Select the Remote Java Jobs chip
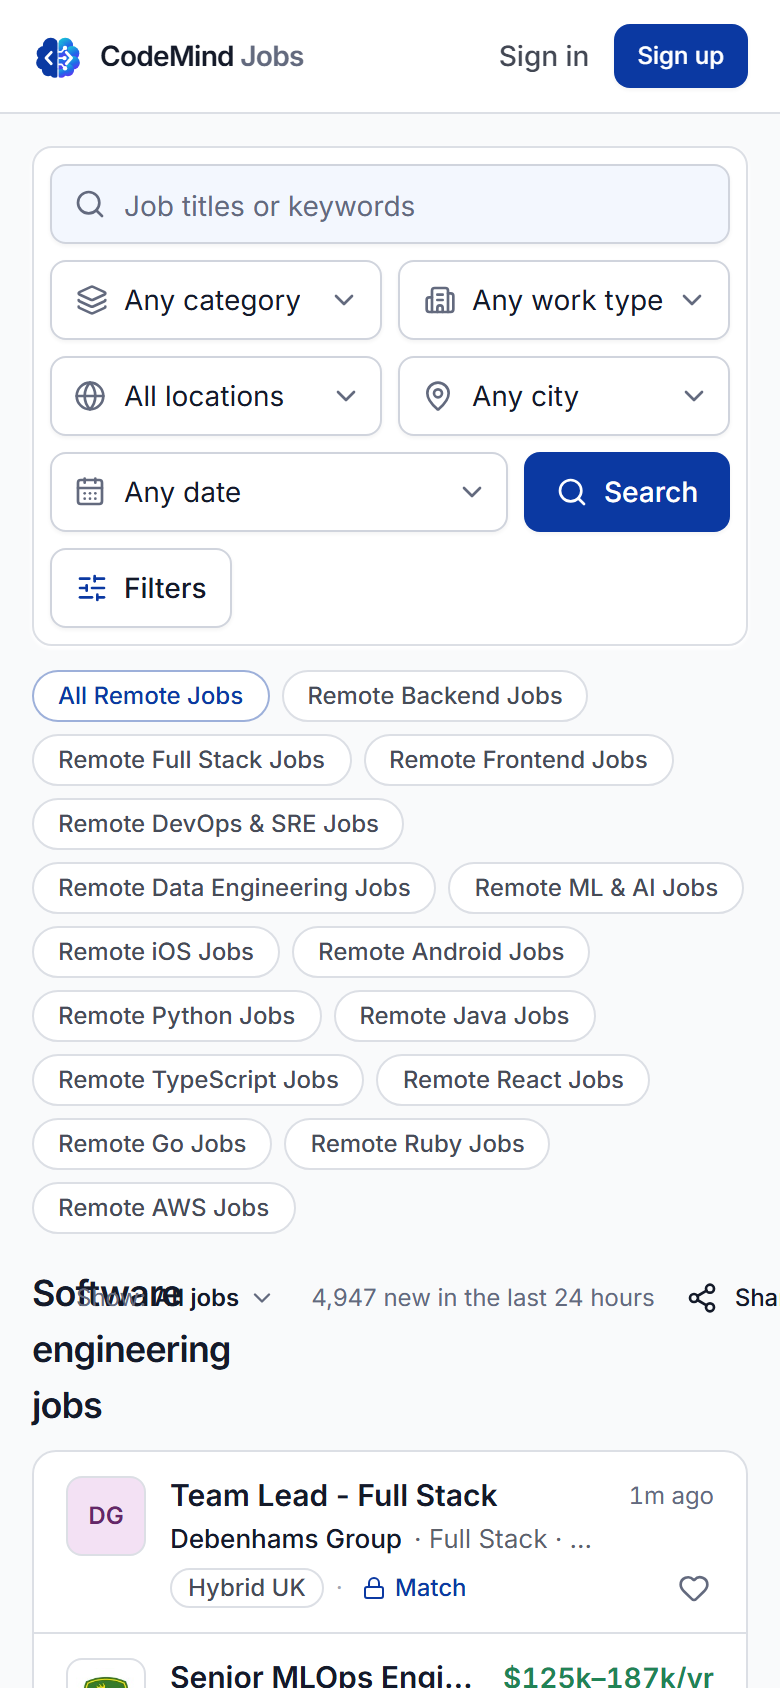 tap(465, 1016)
